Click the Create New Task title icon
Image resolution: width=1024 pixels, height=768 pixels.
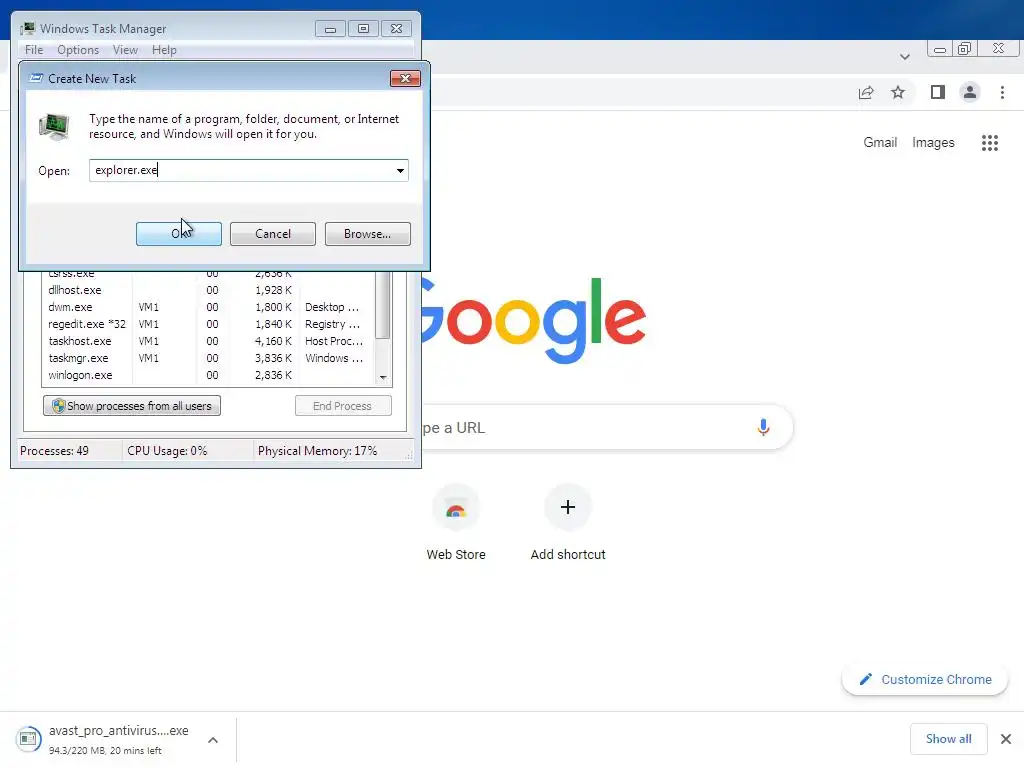click(37, 78)
